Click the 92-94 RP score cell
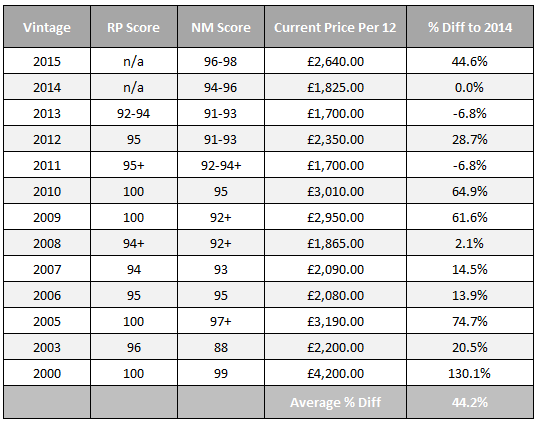 (x=134, y=113)
